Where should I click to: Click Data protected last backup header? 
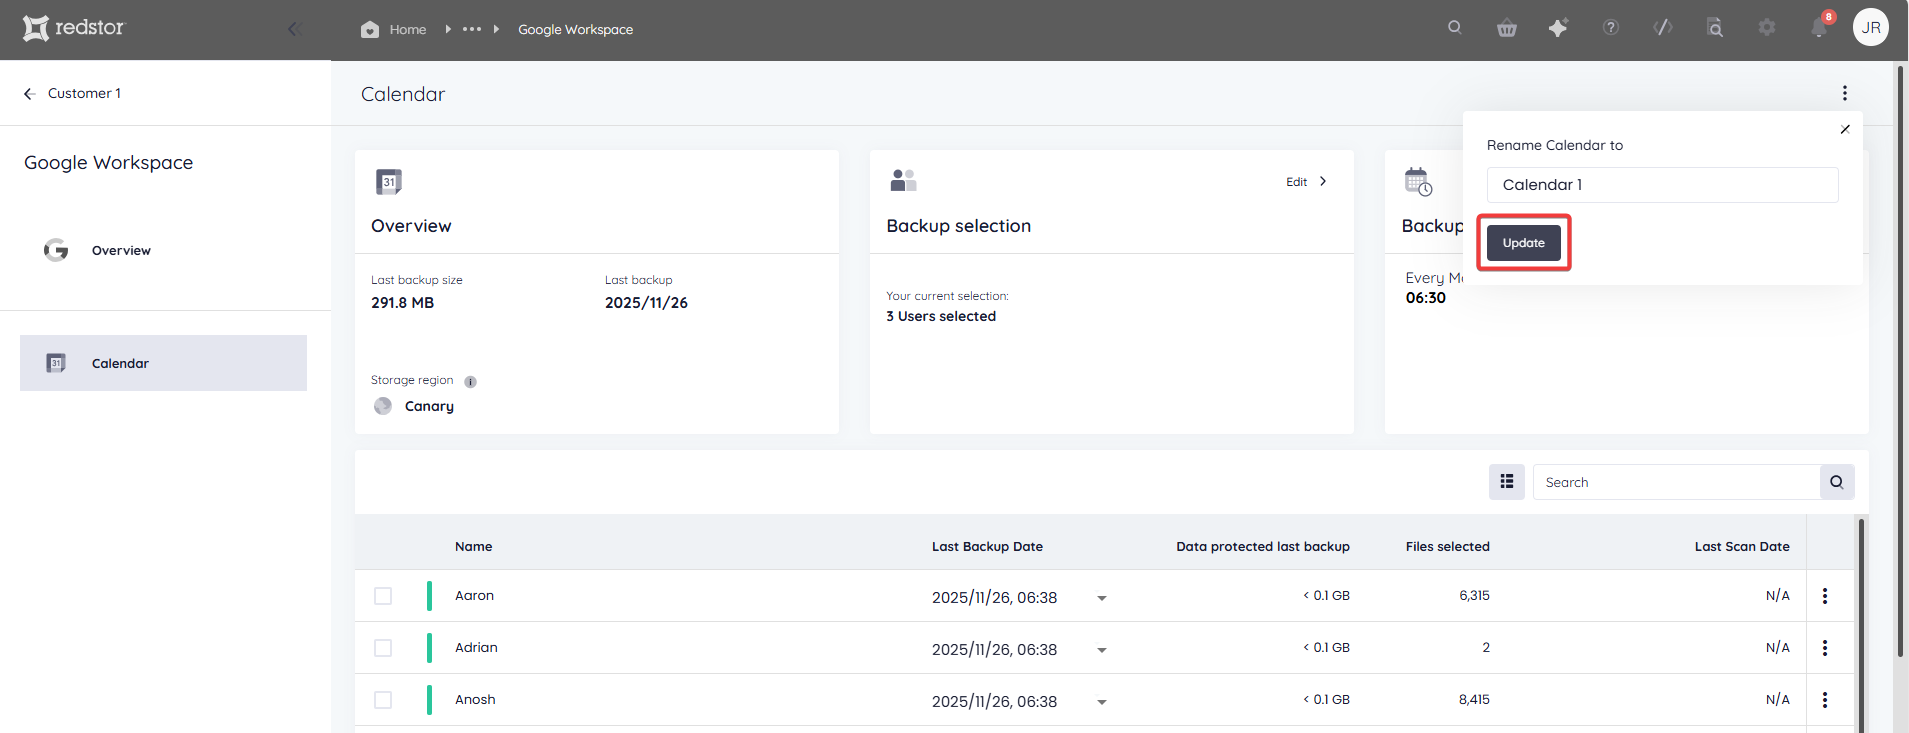1263,546
